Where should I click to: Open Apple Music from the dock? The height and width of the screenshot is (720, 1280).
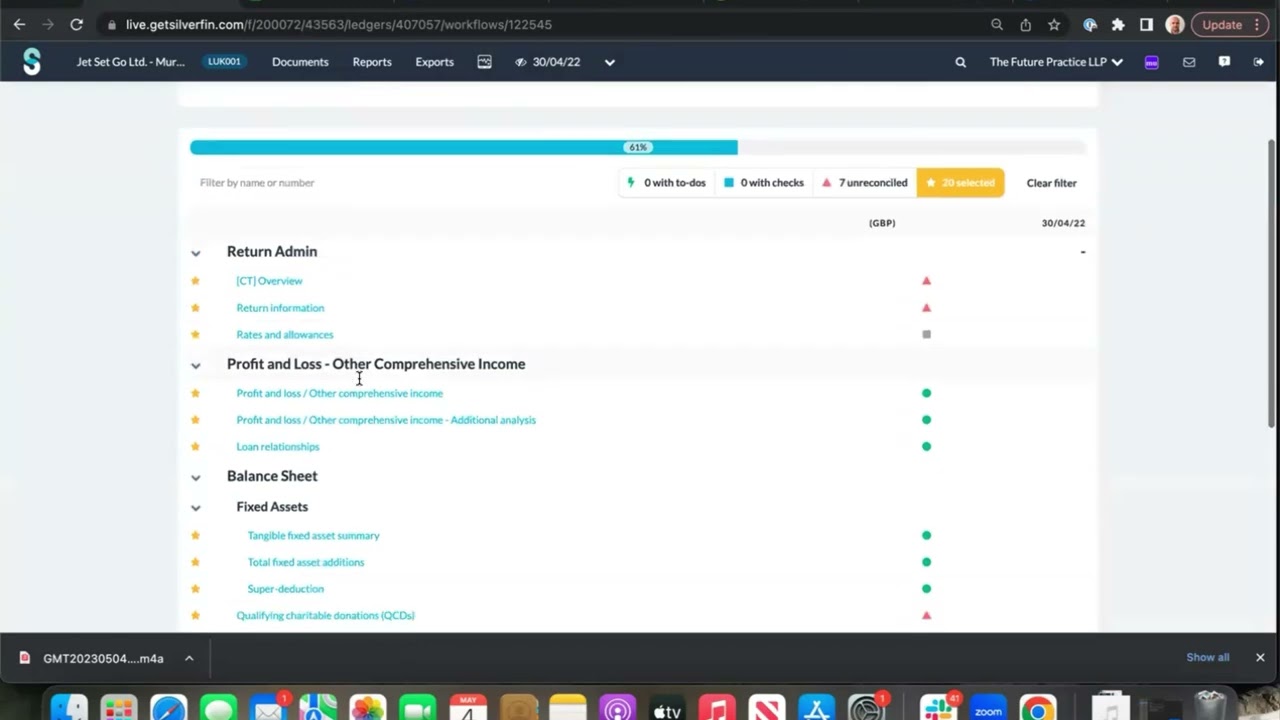pos(717,709)
